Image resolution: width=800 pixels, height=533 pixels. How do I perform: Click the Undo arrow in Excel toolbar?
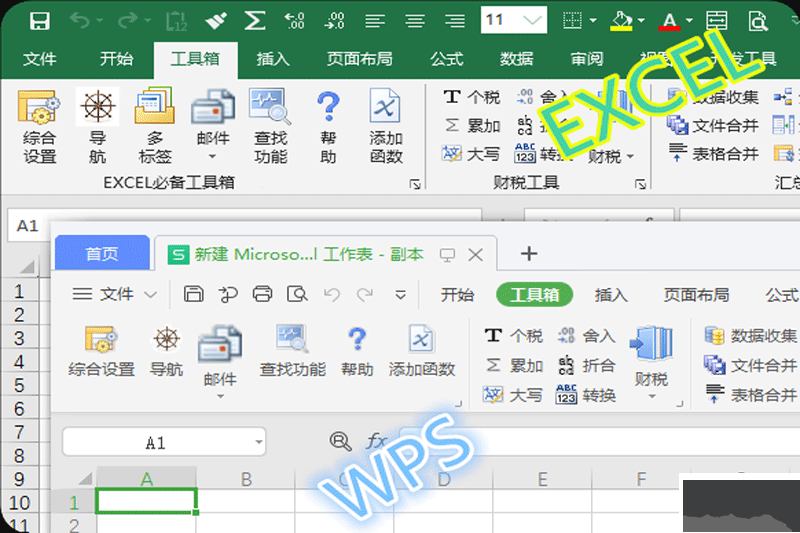[x=80, y=20]
